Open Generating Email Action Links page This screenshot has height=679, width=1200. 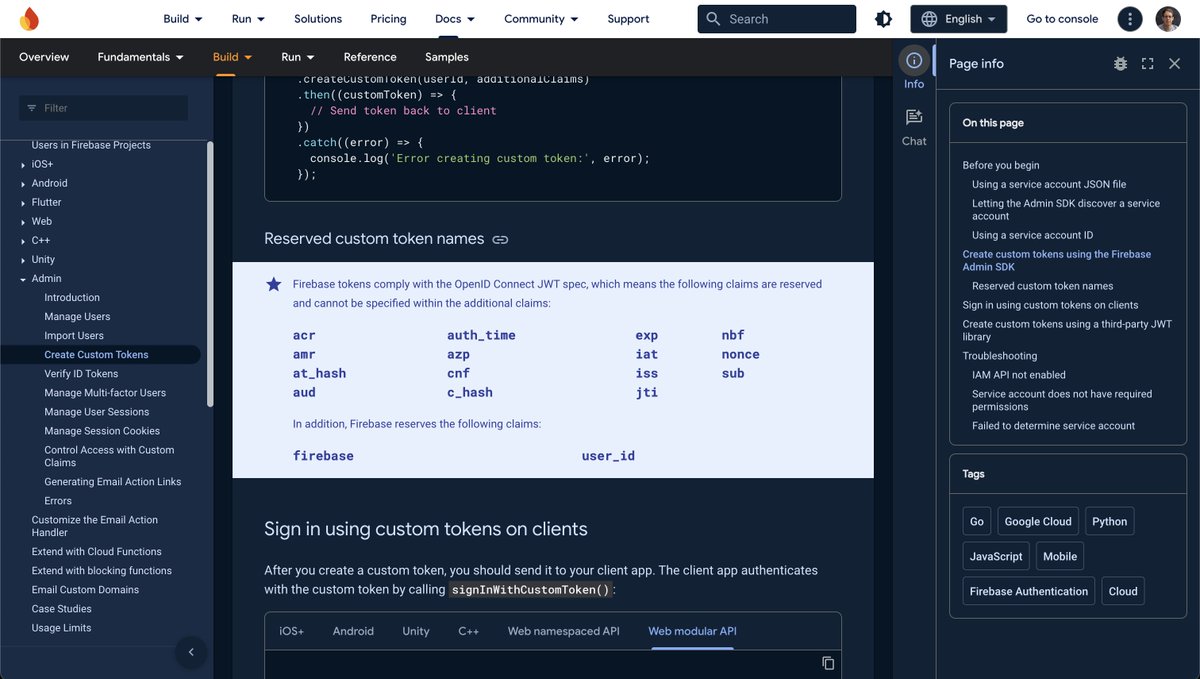pos(113,482)
